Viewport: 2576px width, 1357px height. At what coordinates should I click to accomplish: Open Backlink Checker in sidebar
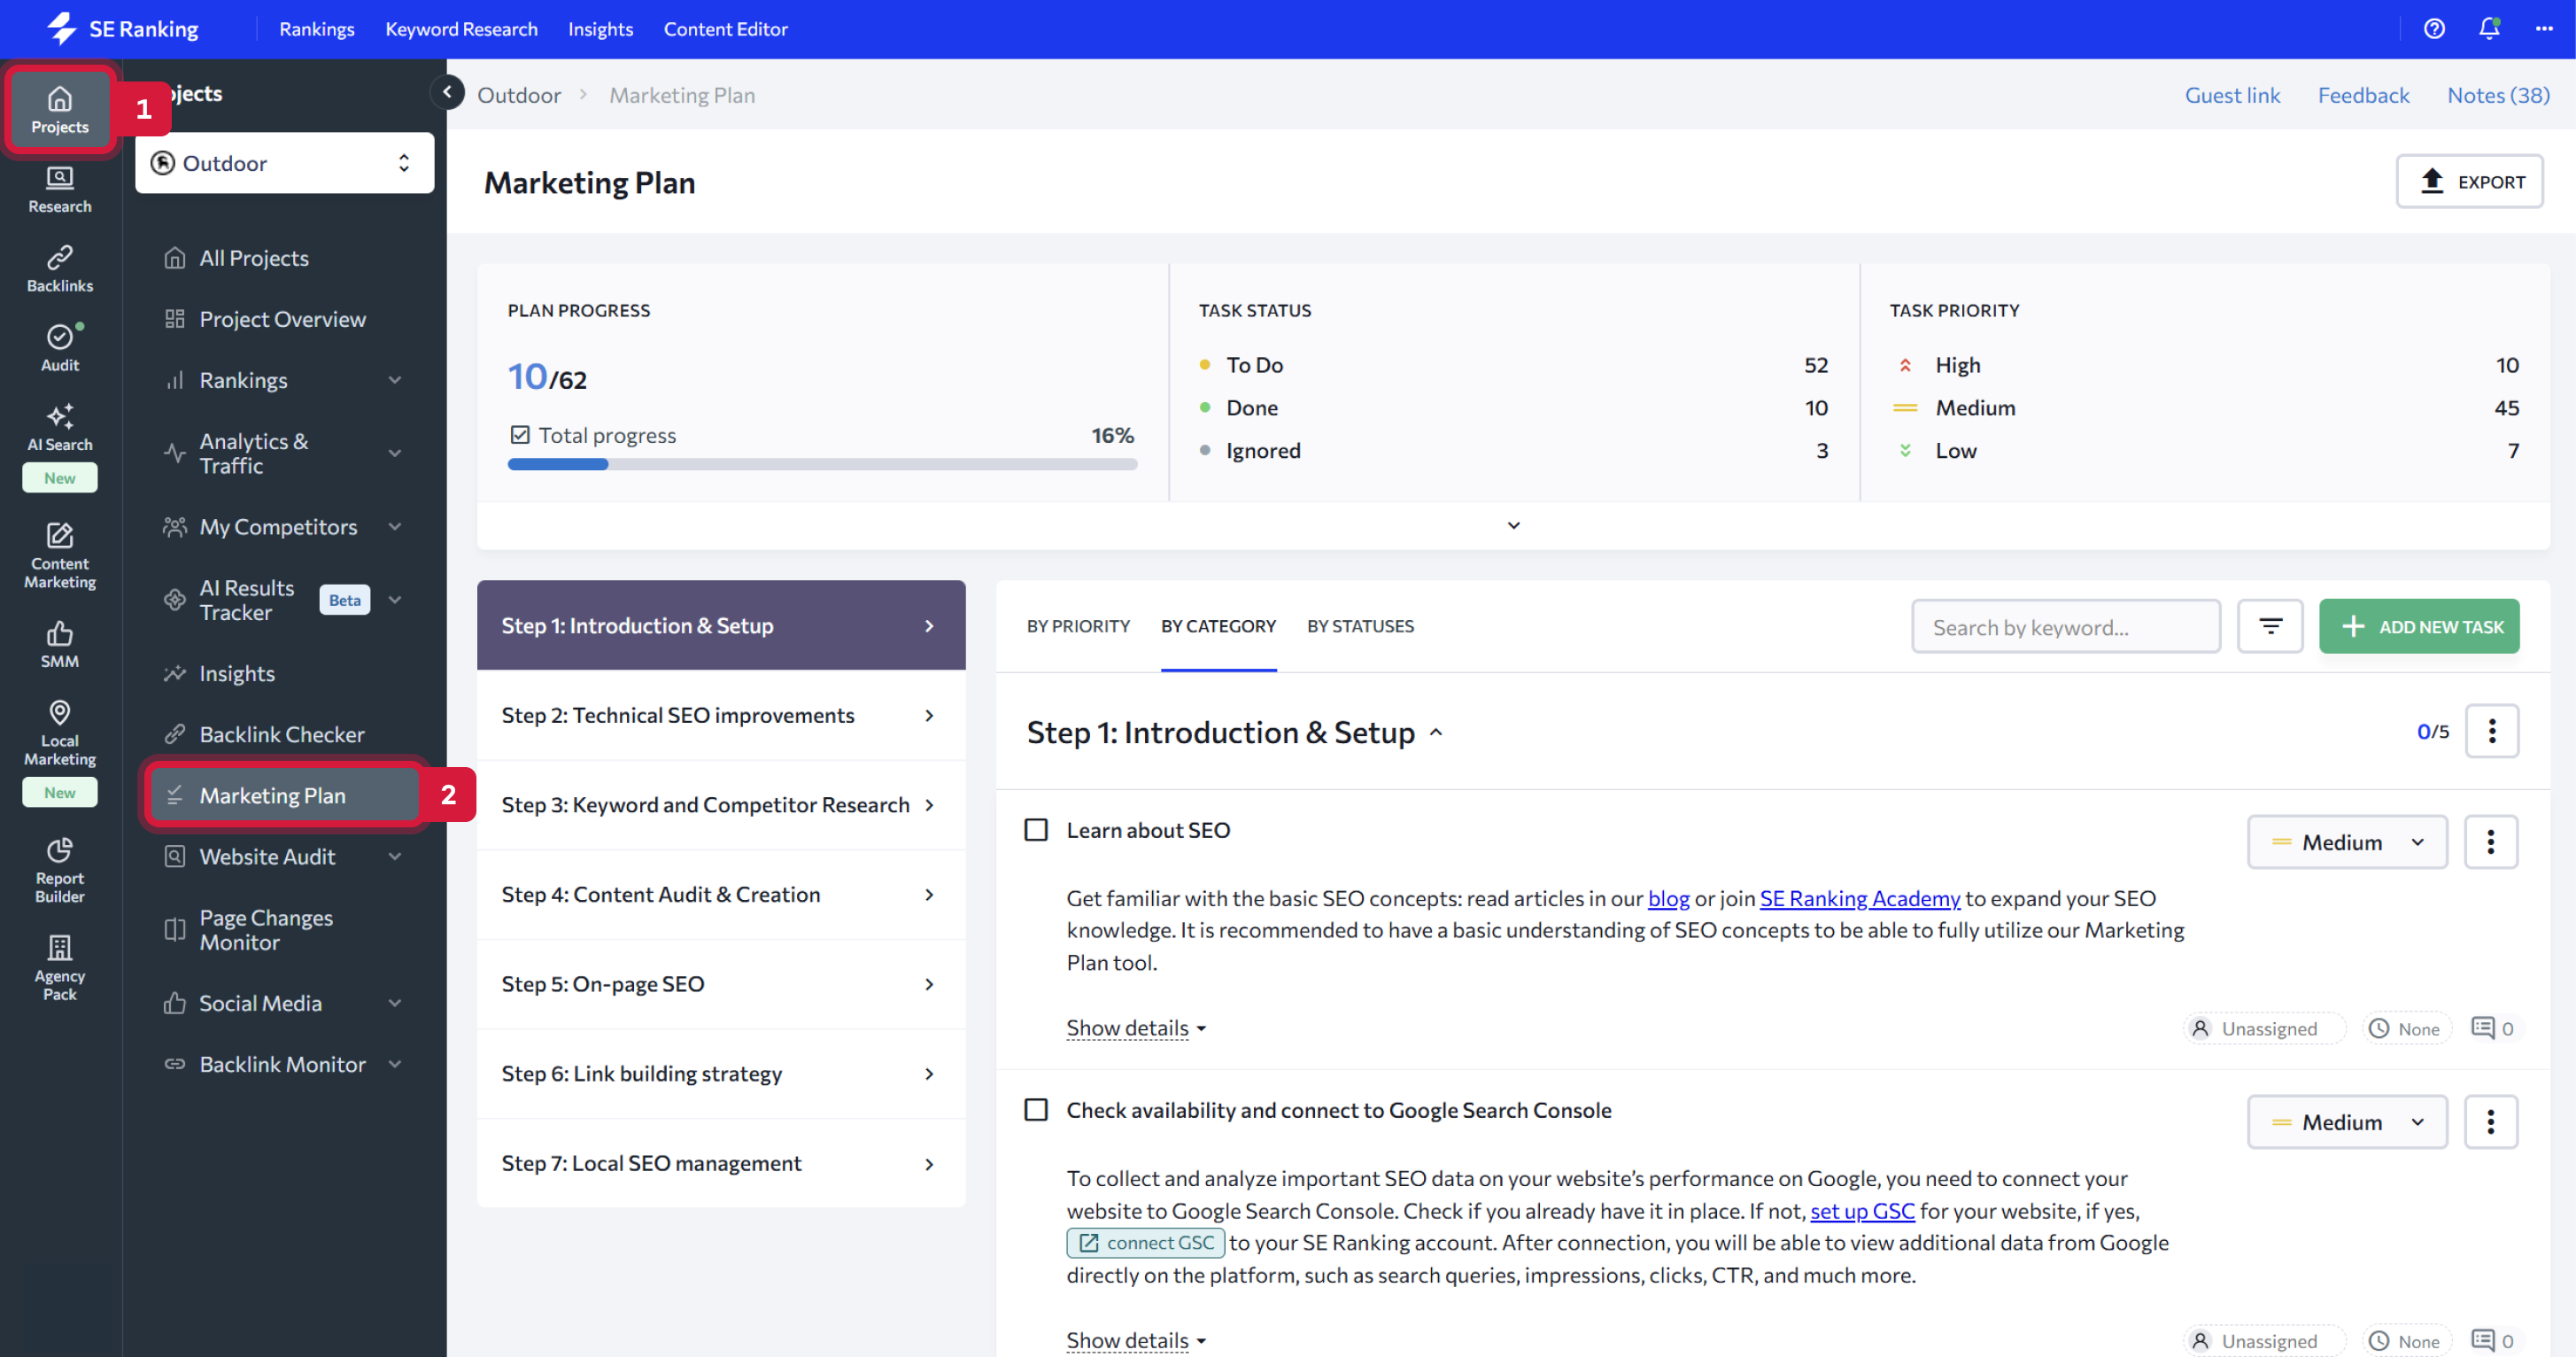pos(282,734)
